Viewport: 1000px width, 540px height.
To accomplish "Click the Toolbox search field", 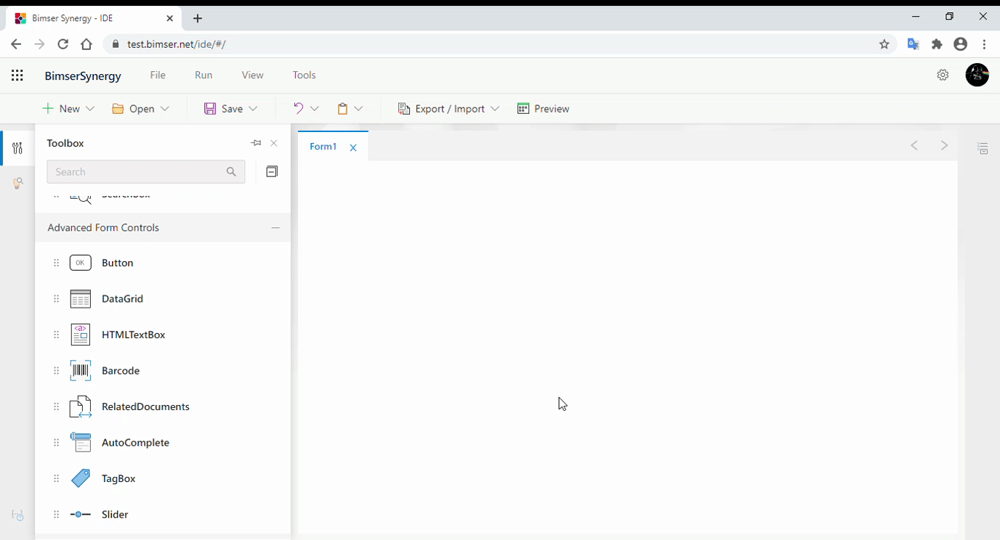I will [135, 172].
